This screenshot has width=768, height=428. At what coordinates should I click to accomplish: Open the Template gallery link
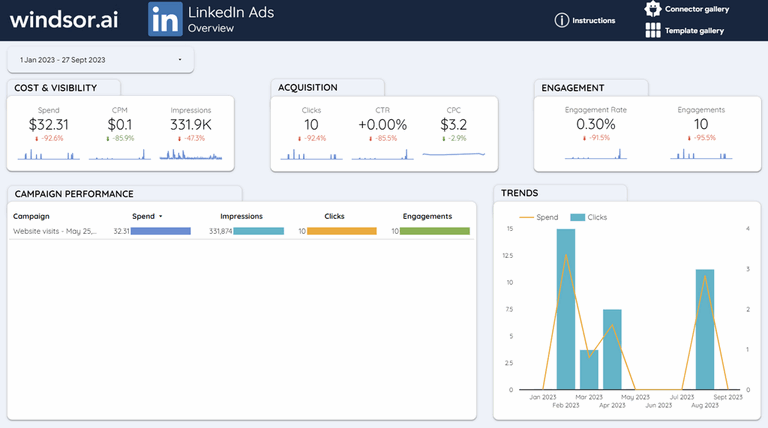coord(694,30)
